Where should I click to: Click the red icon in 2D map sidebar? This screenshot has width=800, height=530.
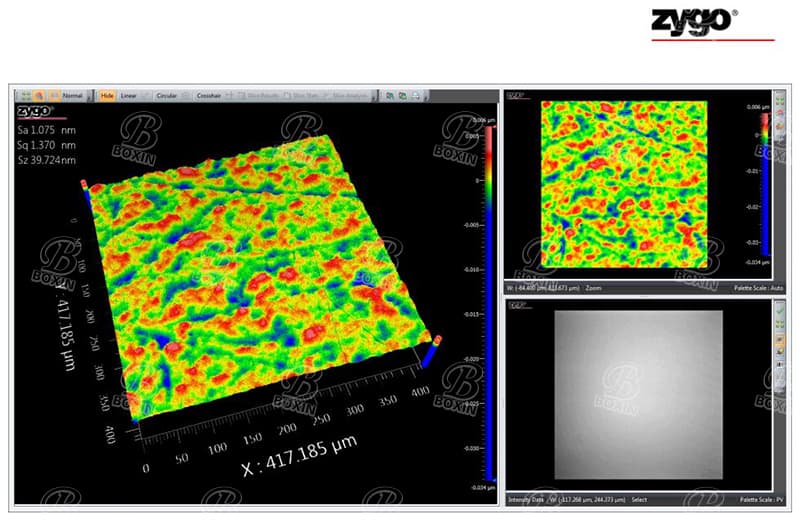click(x=780, y=113)
